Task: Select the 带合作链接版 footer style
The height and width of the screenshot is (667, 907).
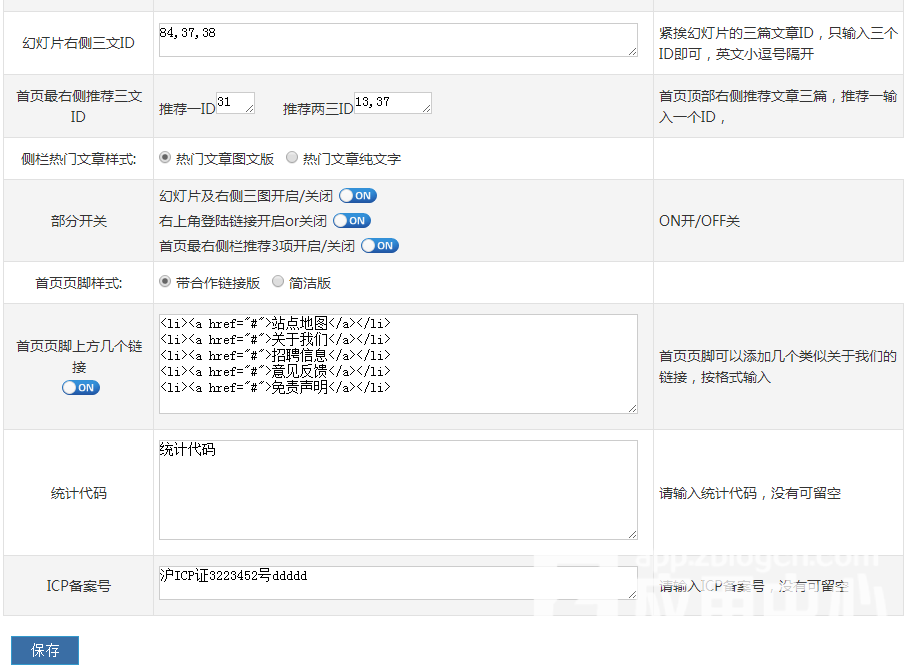Action: [x=165, y=282]
